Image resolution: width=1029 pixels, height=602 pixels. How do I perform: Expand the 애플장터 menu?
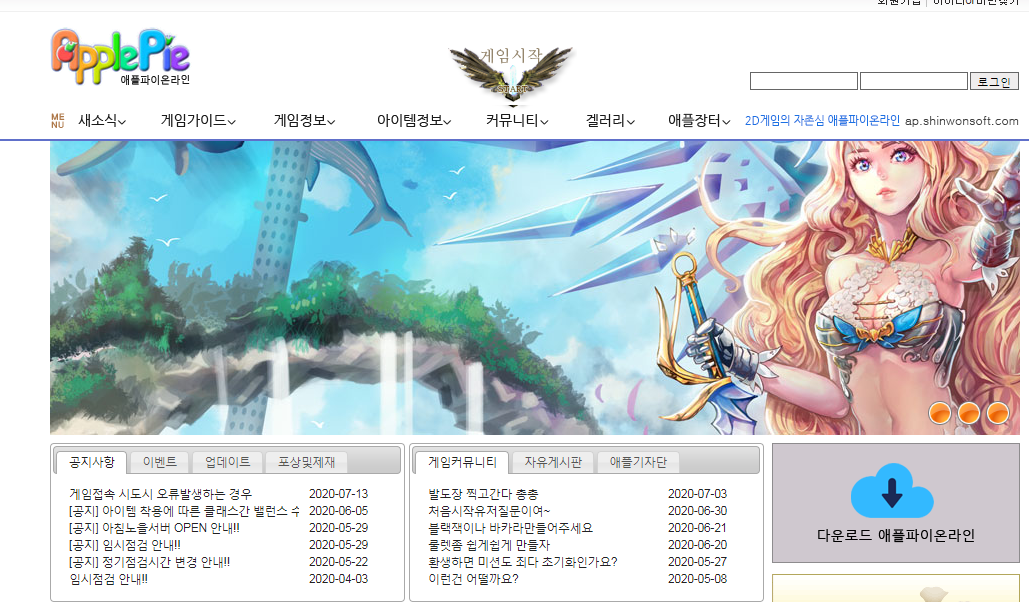click(x=699, y=121)
